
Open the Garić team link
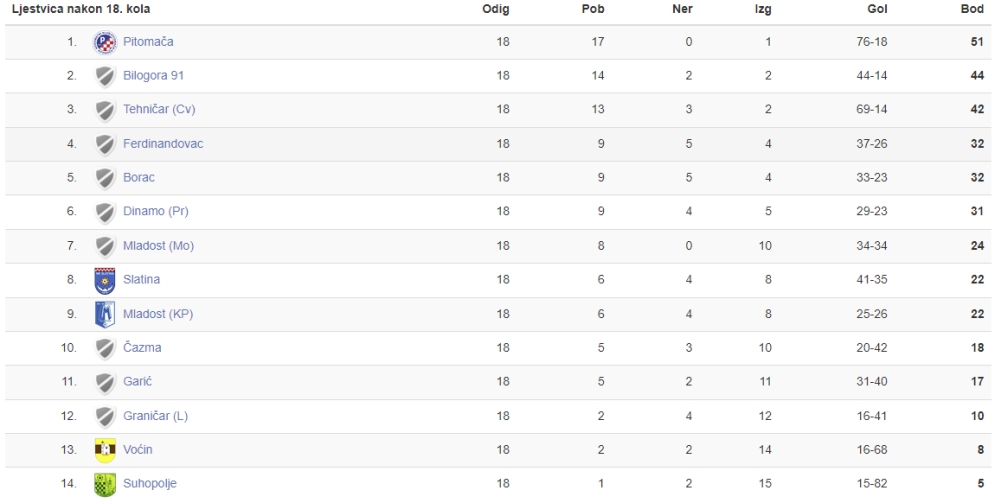click(137, 382)
